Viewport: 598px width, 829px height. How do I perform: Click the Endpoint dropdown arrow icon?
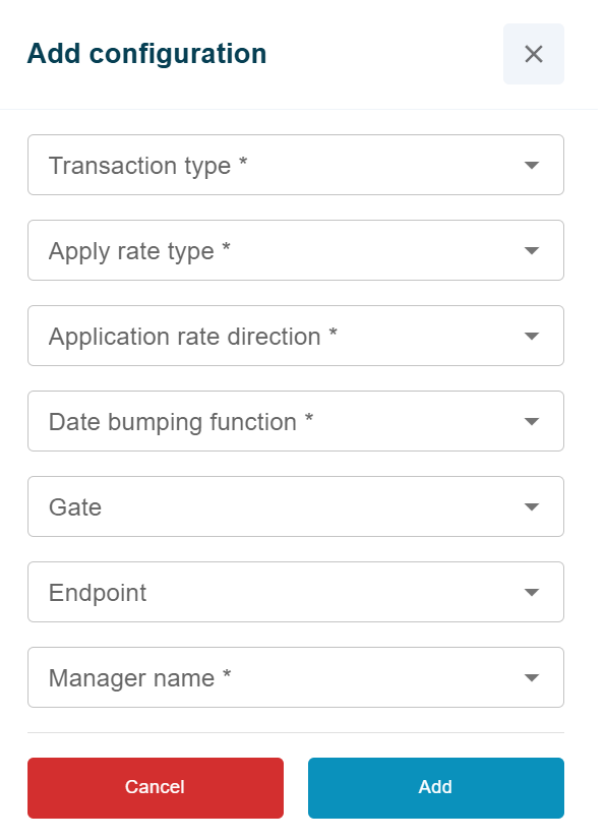(x=531, y=593)
